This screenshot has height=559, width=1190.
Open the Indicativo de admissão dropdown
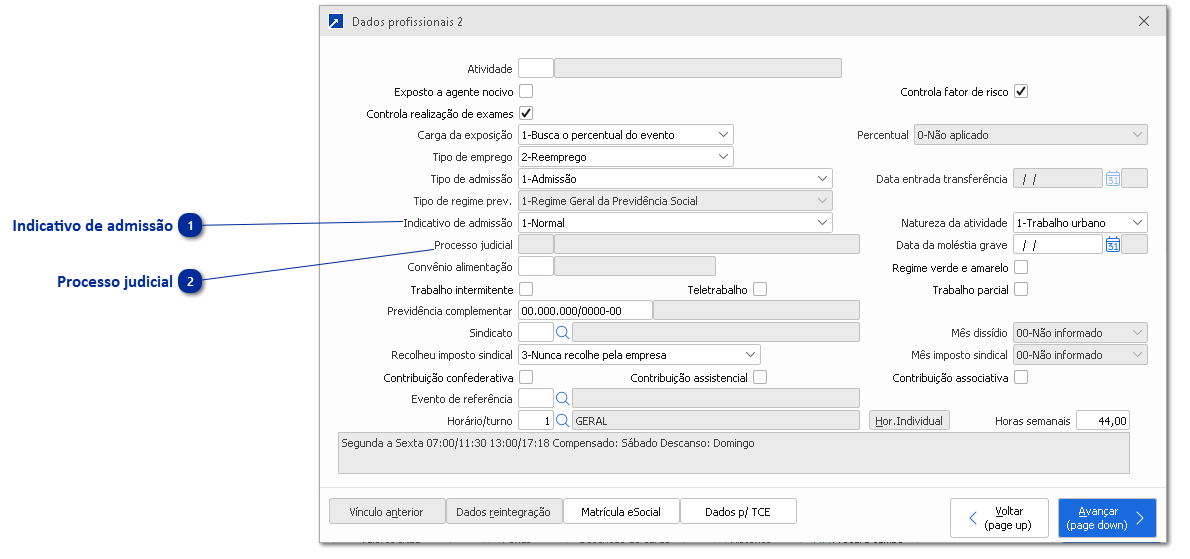pos(822,223)
